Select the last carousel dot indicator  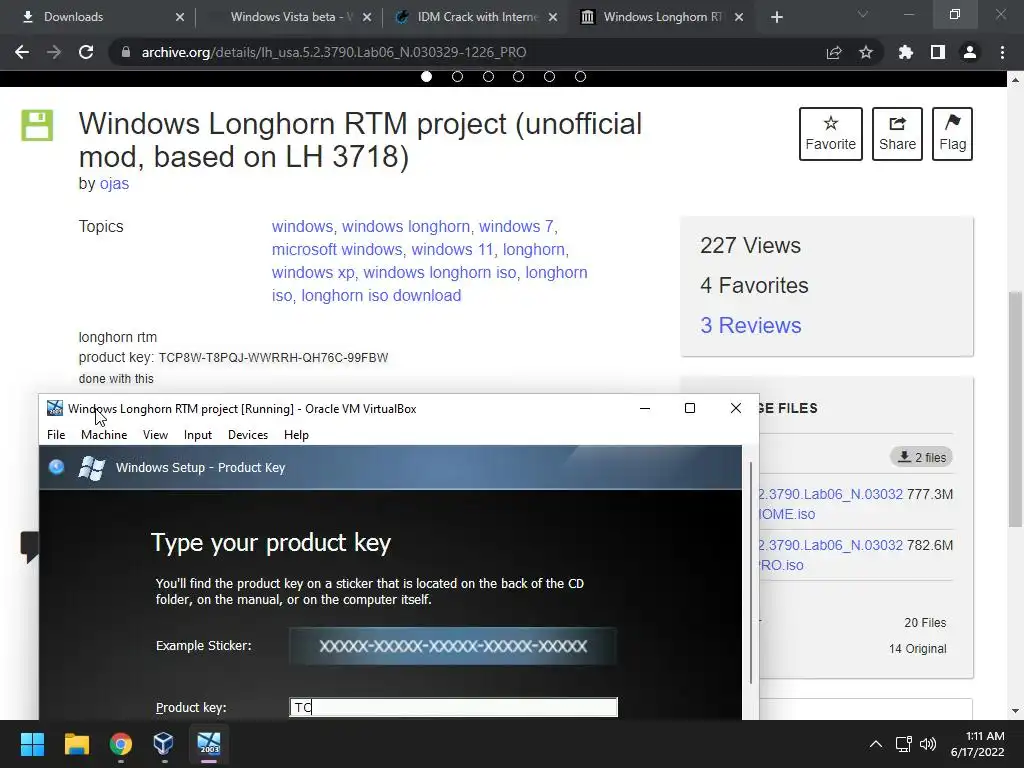tap(580, 76)
